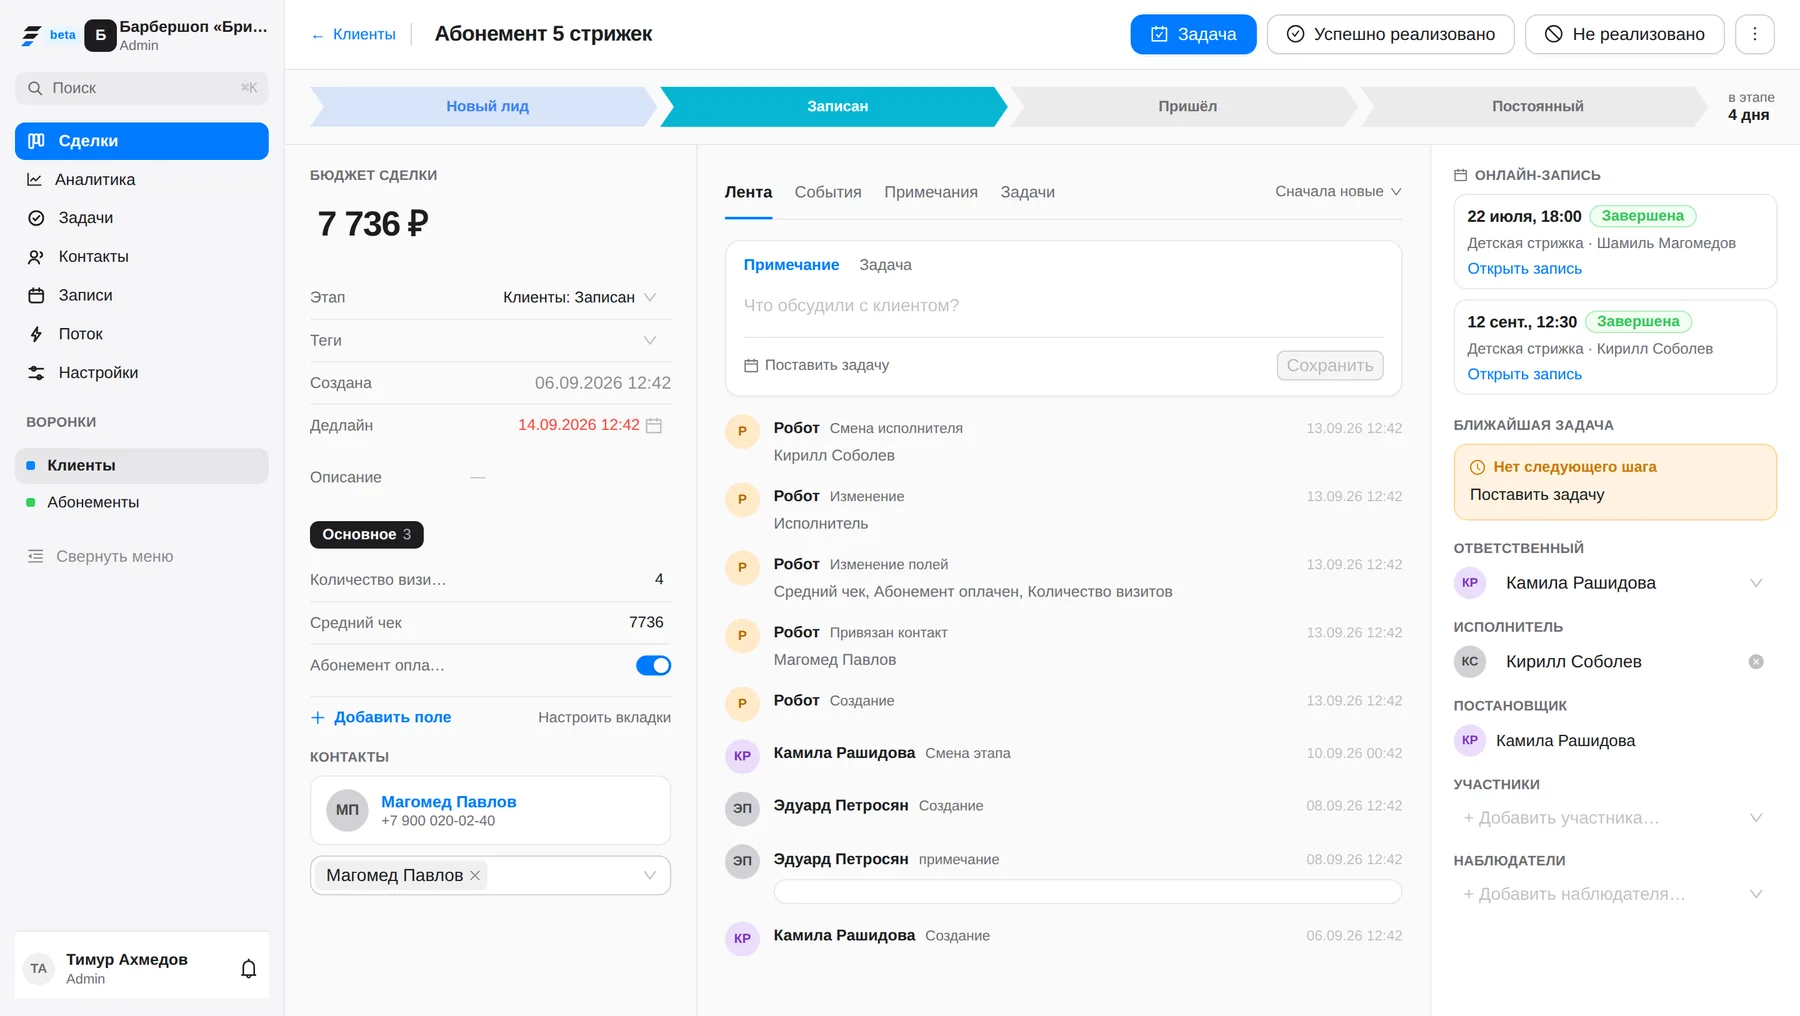Open the Этап dropdown Клиенты: Записан
Viewport: 1800px width, 1016px height.
(580, 297)
